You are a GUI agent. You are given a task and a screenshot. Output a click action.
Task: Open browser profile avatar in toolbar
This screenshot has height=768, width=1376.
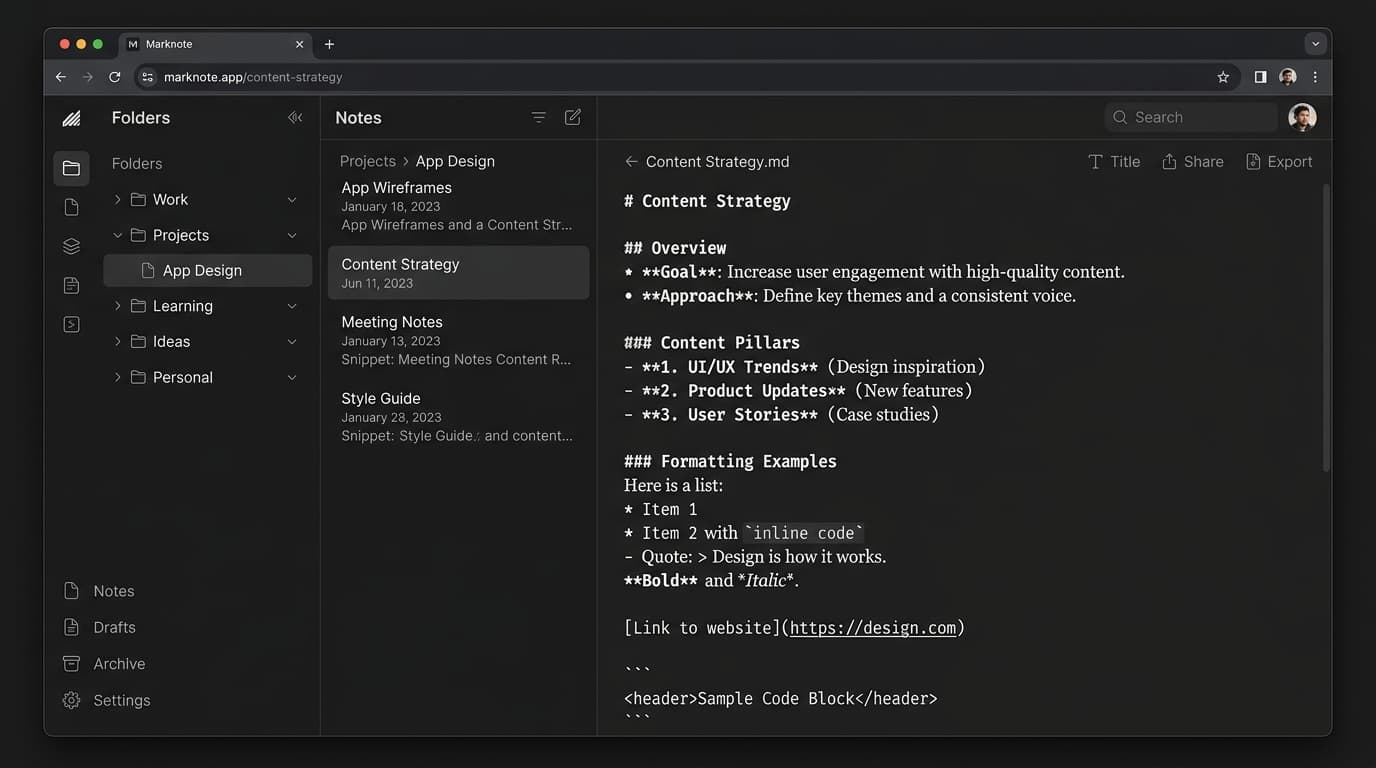pos(1288,77)
